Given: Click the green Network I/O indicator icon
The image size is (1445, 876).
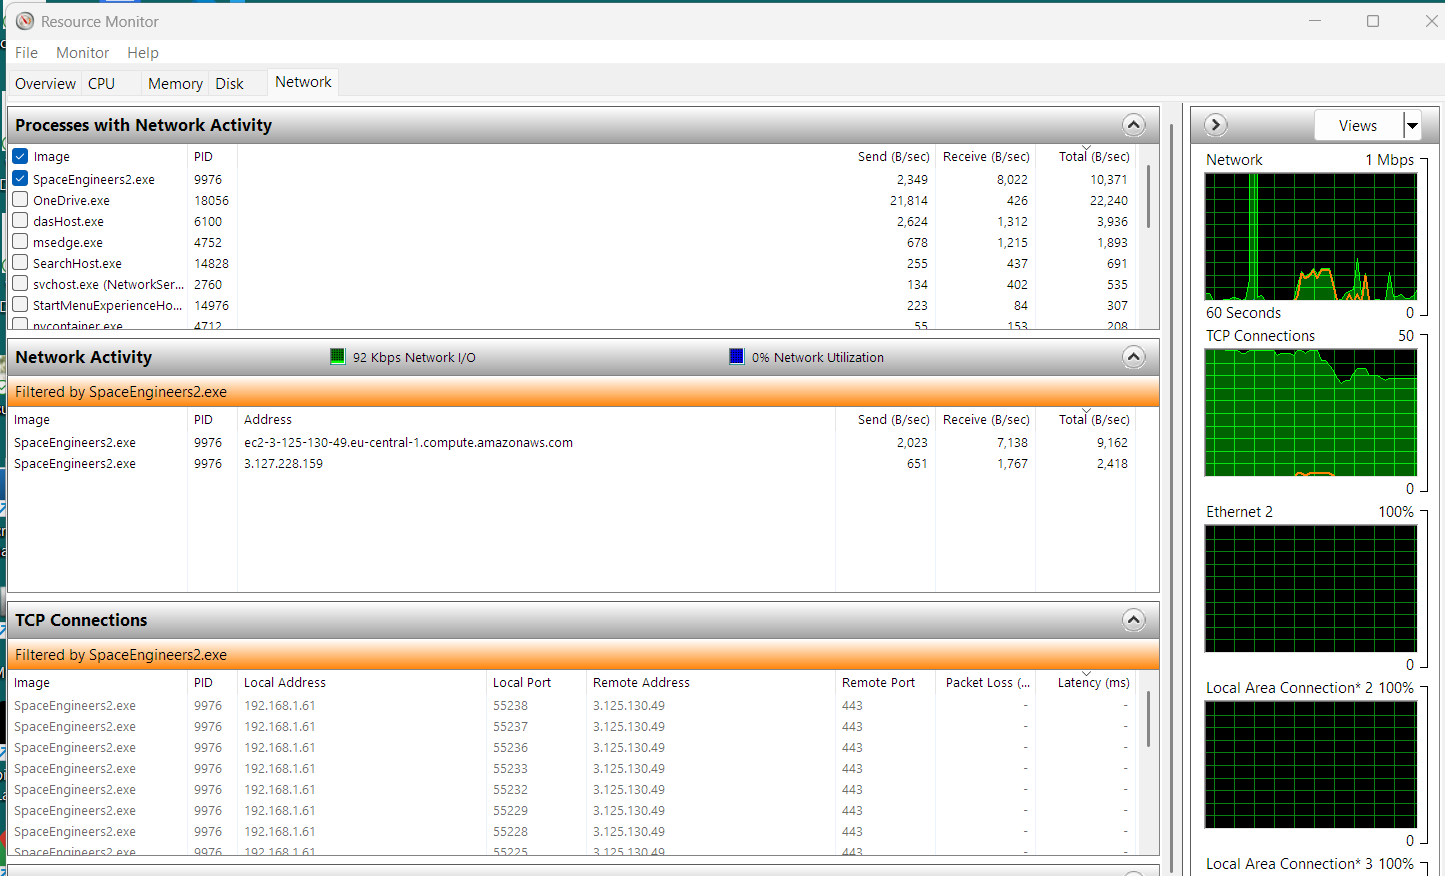Looking at the screenshot, I should (338, 357).
